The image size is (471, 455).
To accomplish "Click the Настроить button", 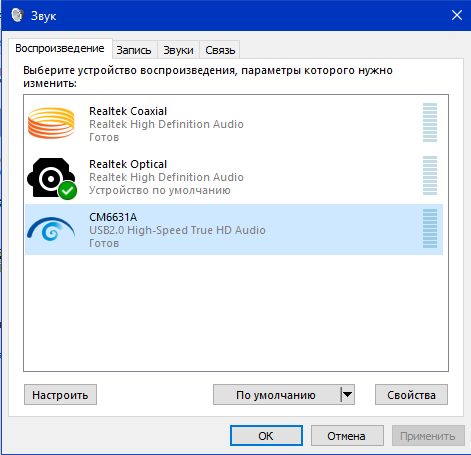I will (60, 395).
